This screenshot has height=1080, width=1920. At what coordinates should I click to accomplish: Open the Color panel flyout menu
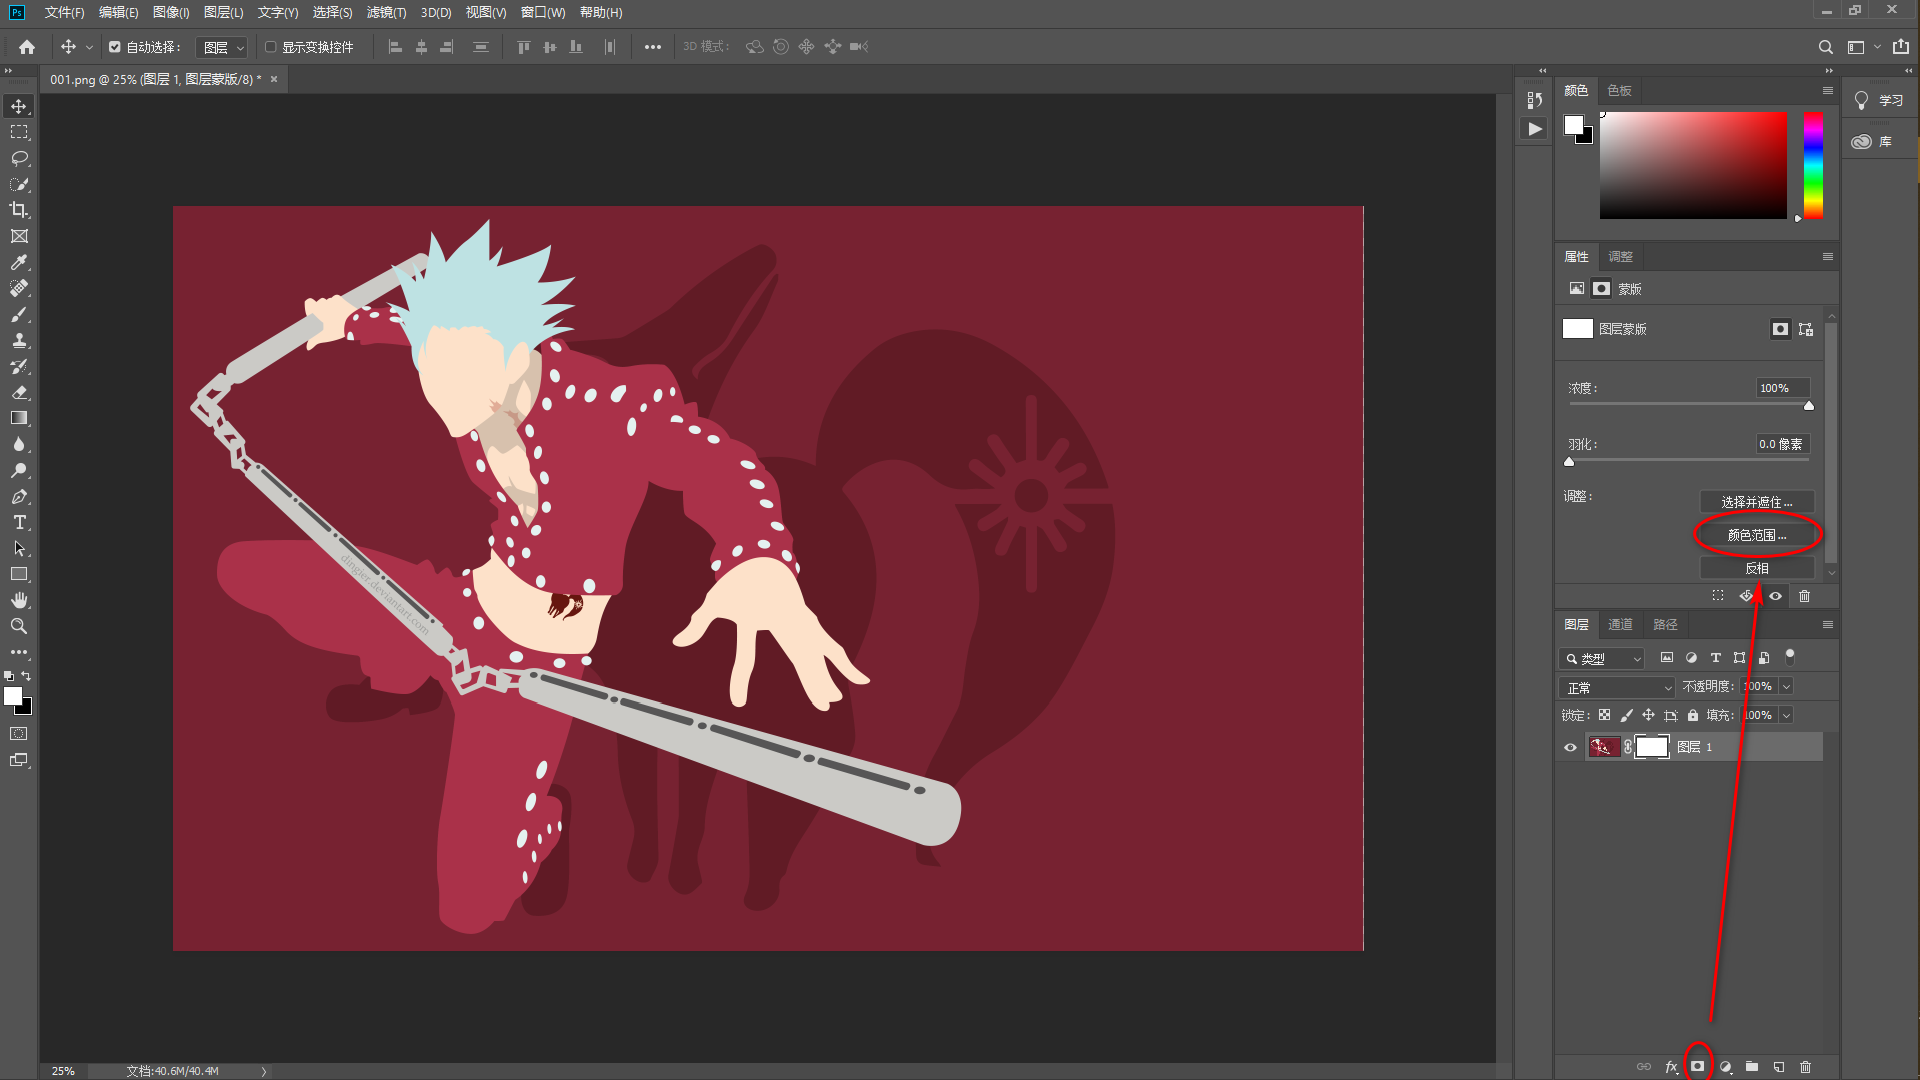(1828, 91)
